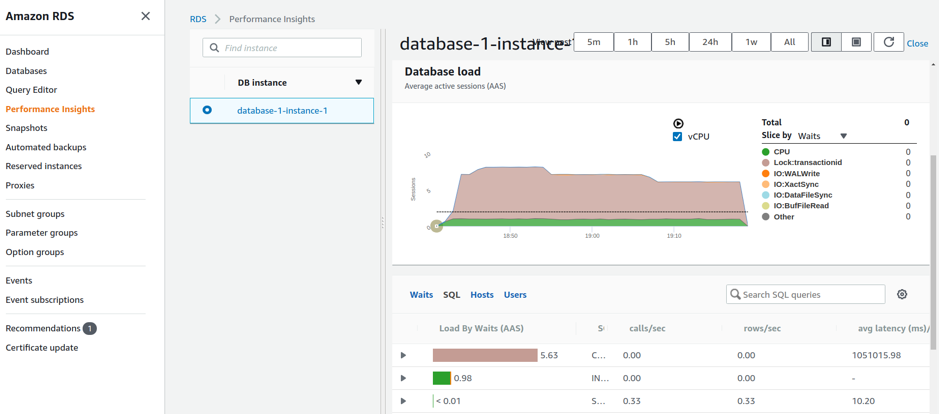
Task: Set time range to 1w
Action: 751,43
